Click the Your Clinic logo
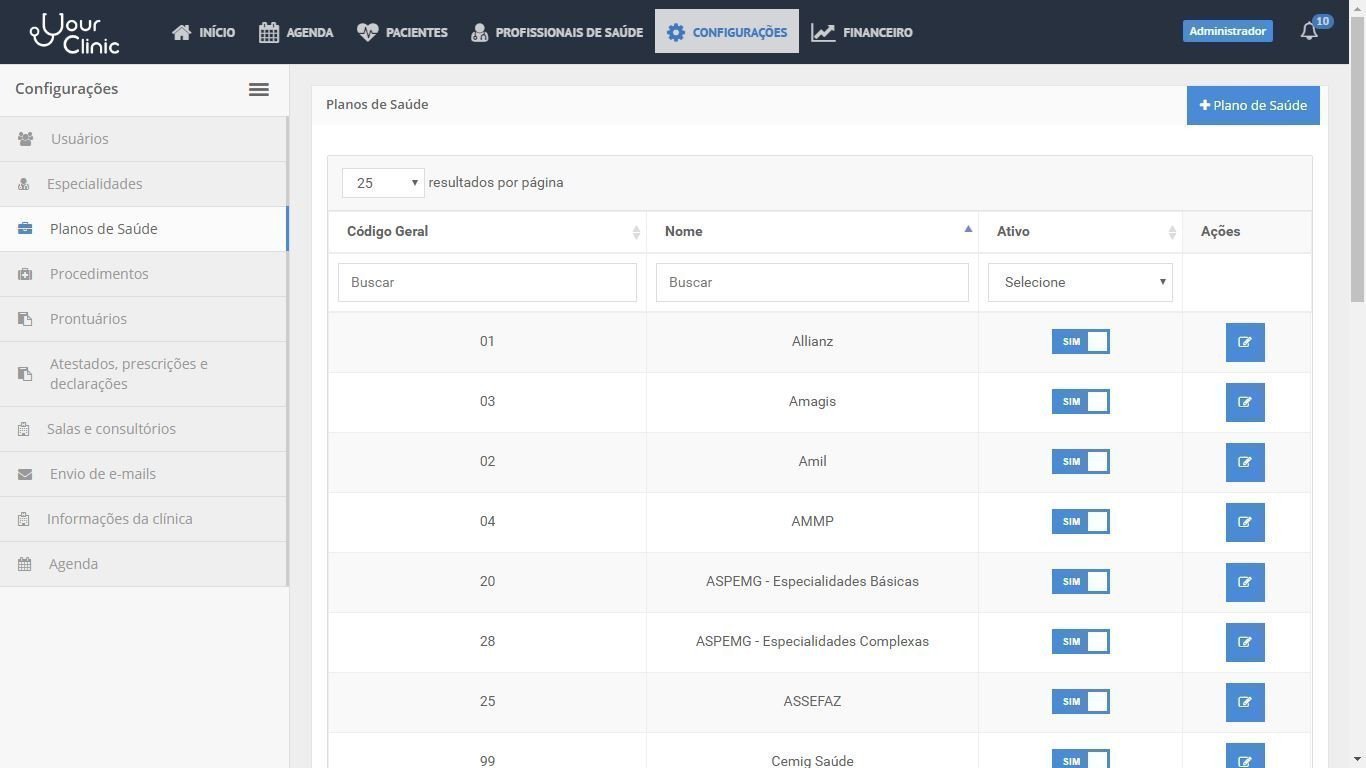The height and width of the screenshot is (768, 1366). coord(75,32)
